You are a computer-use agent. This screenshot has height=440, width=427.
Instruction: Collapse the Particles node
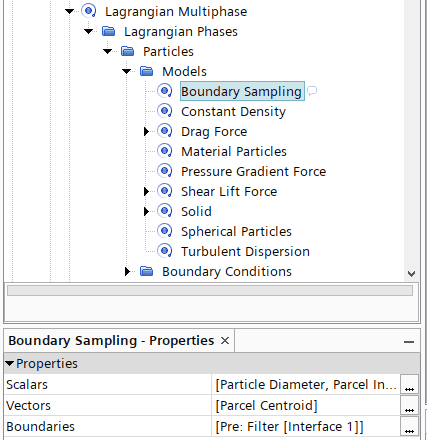pyautogui.click(x=108, y=51)
